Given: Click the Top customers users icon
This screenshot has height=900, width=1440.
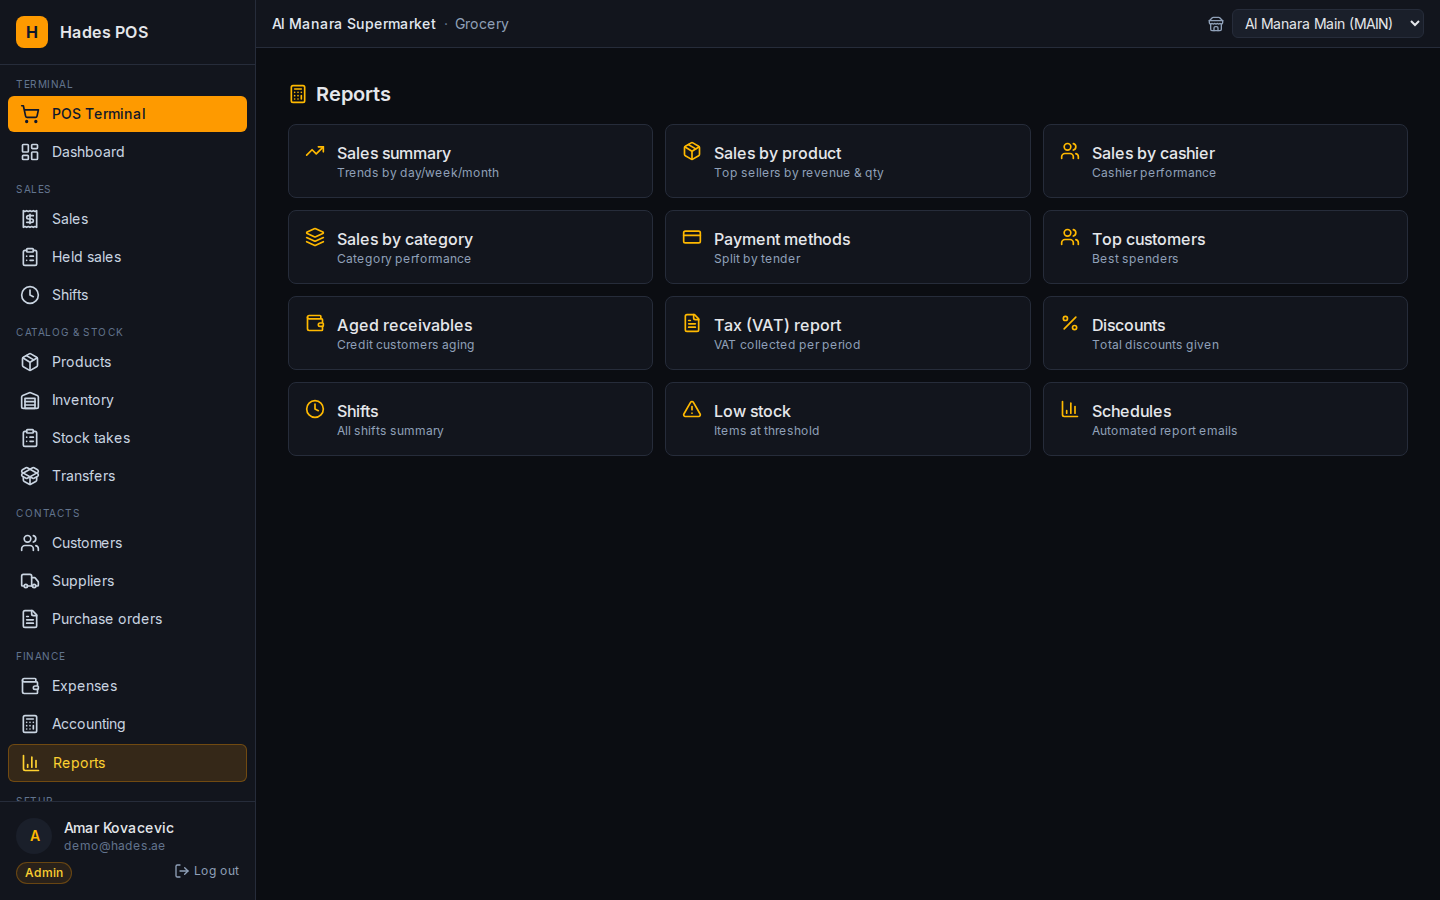Looking at the screenshot, I should click(1070, 237).
